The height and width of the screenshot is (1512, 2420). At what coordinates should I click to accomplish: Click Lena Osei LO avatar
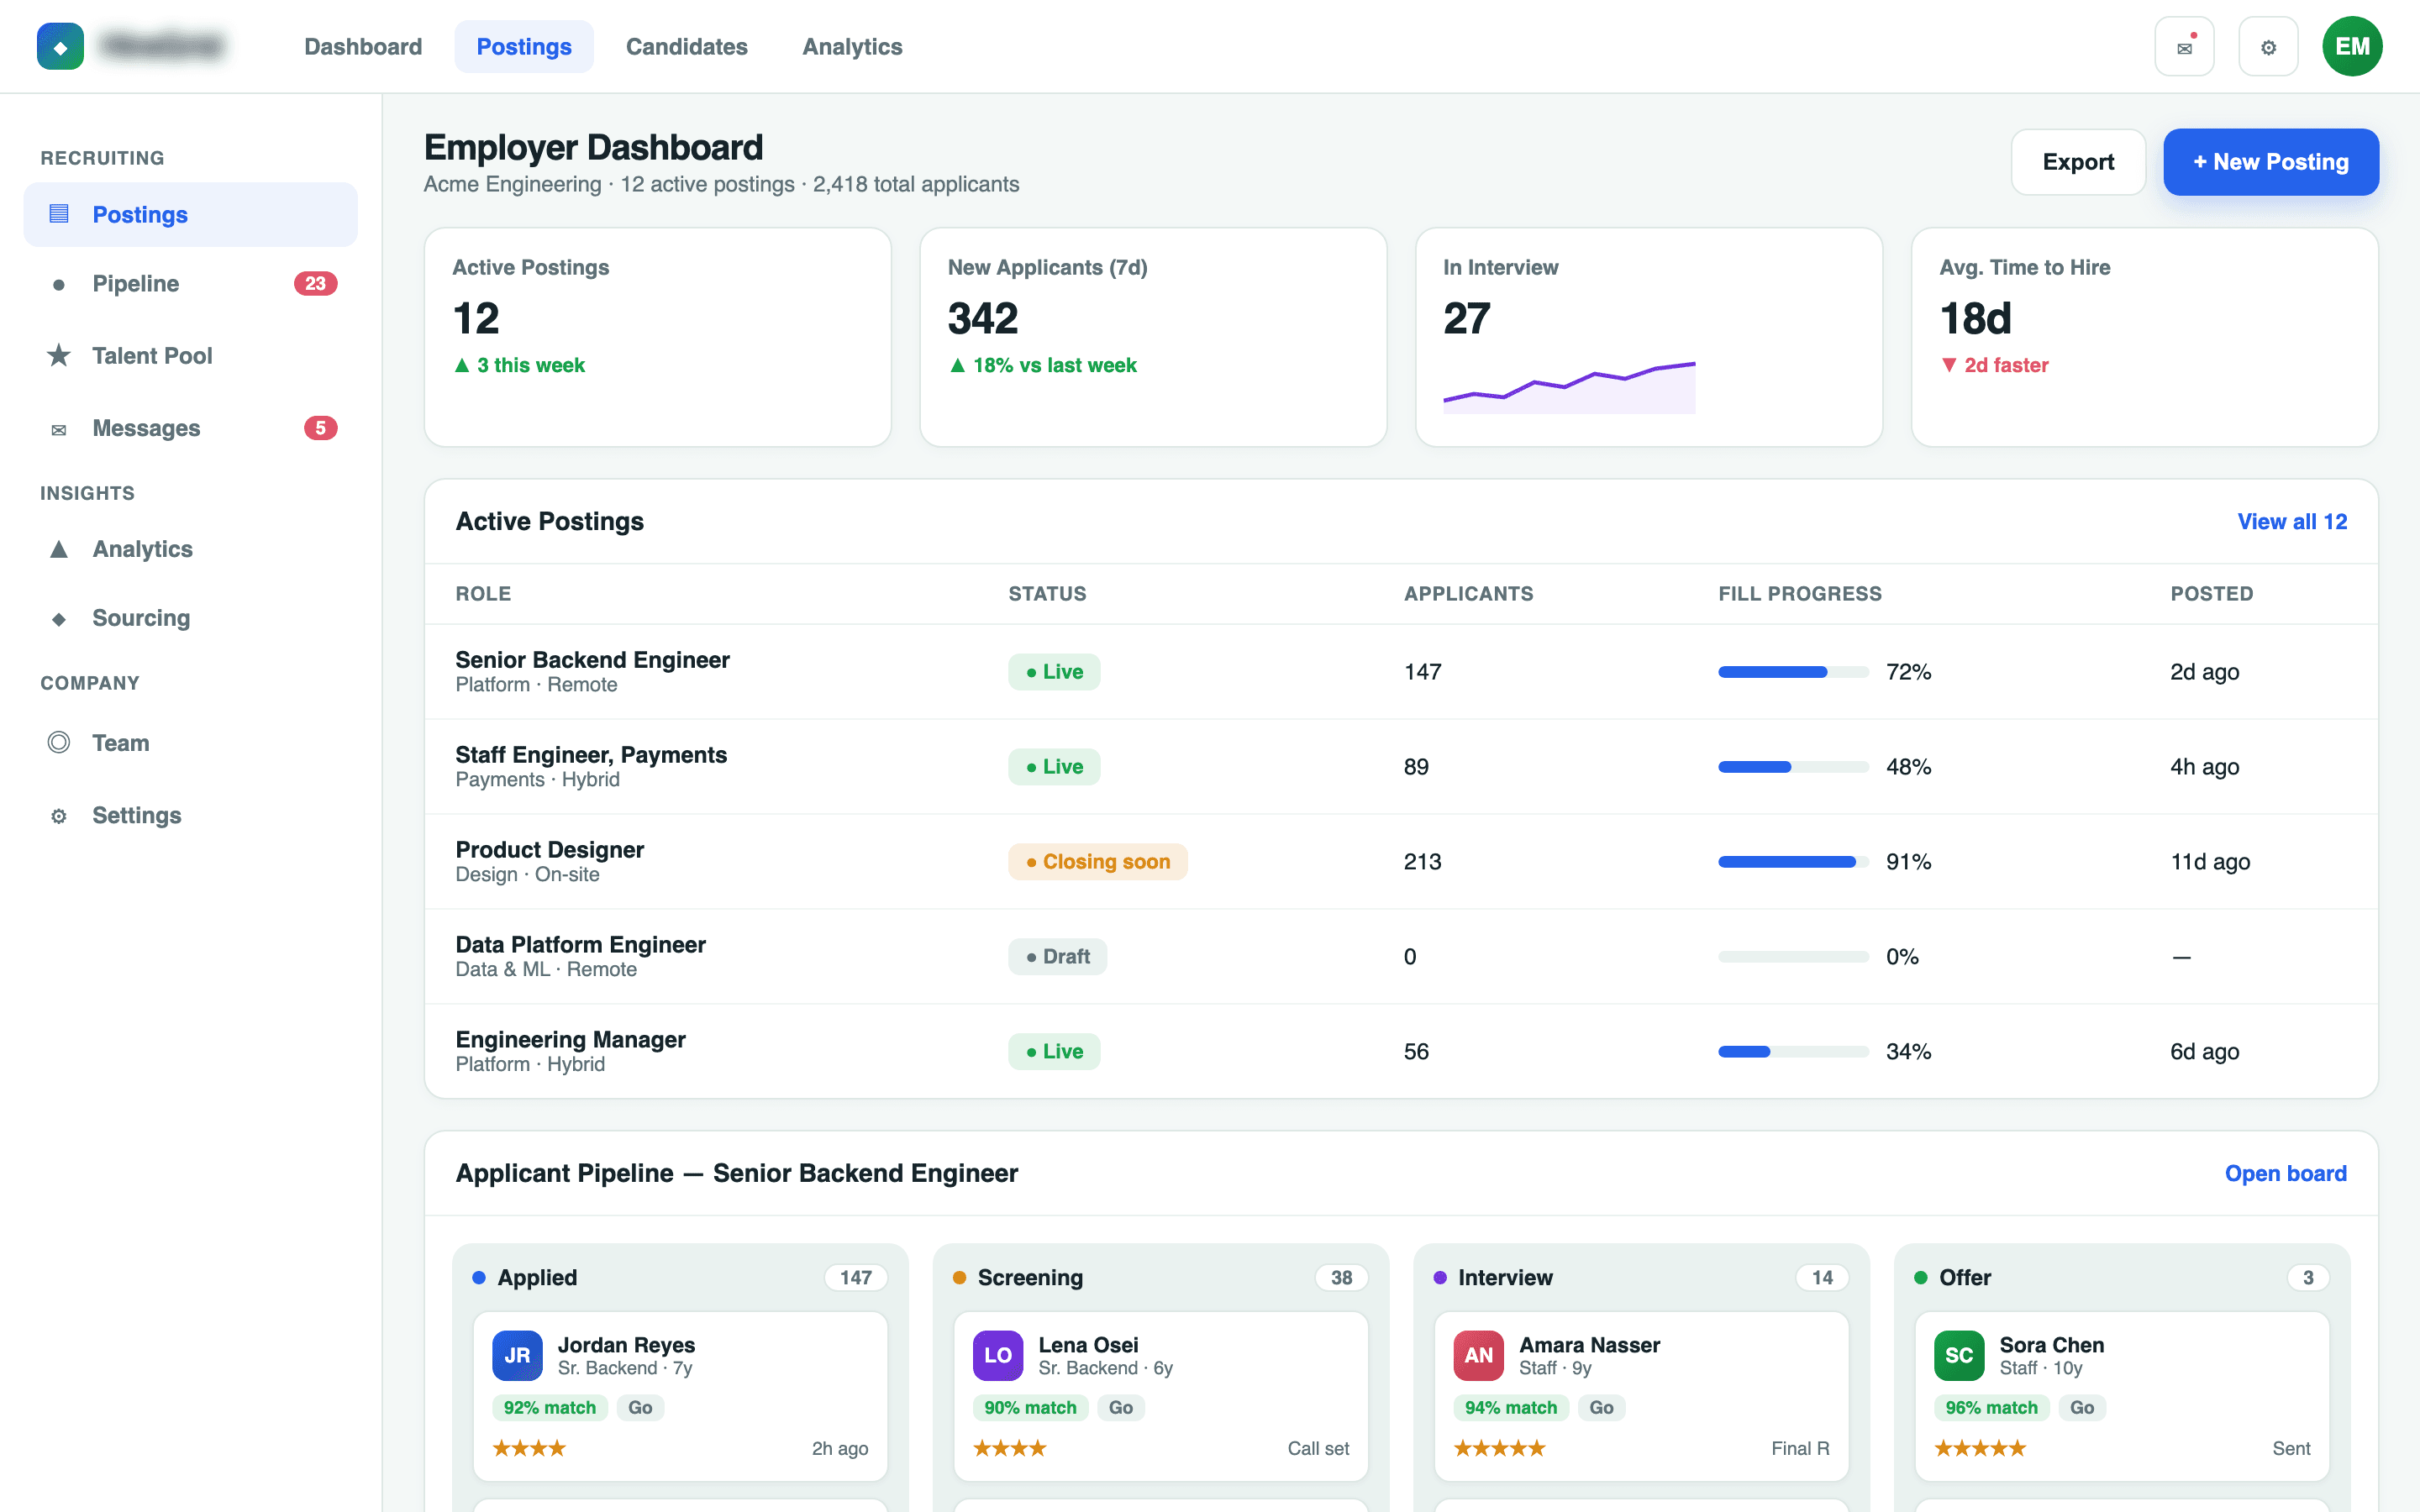click(x=998, y=1355)
